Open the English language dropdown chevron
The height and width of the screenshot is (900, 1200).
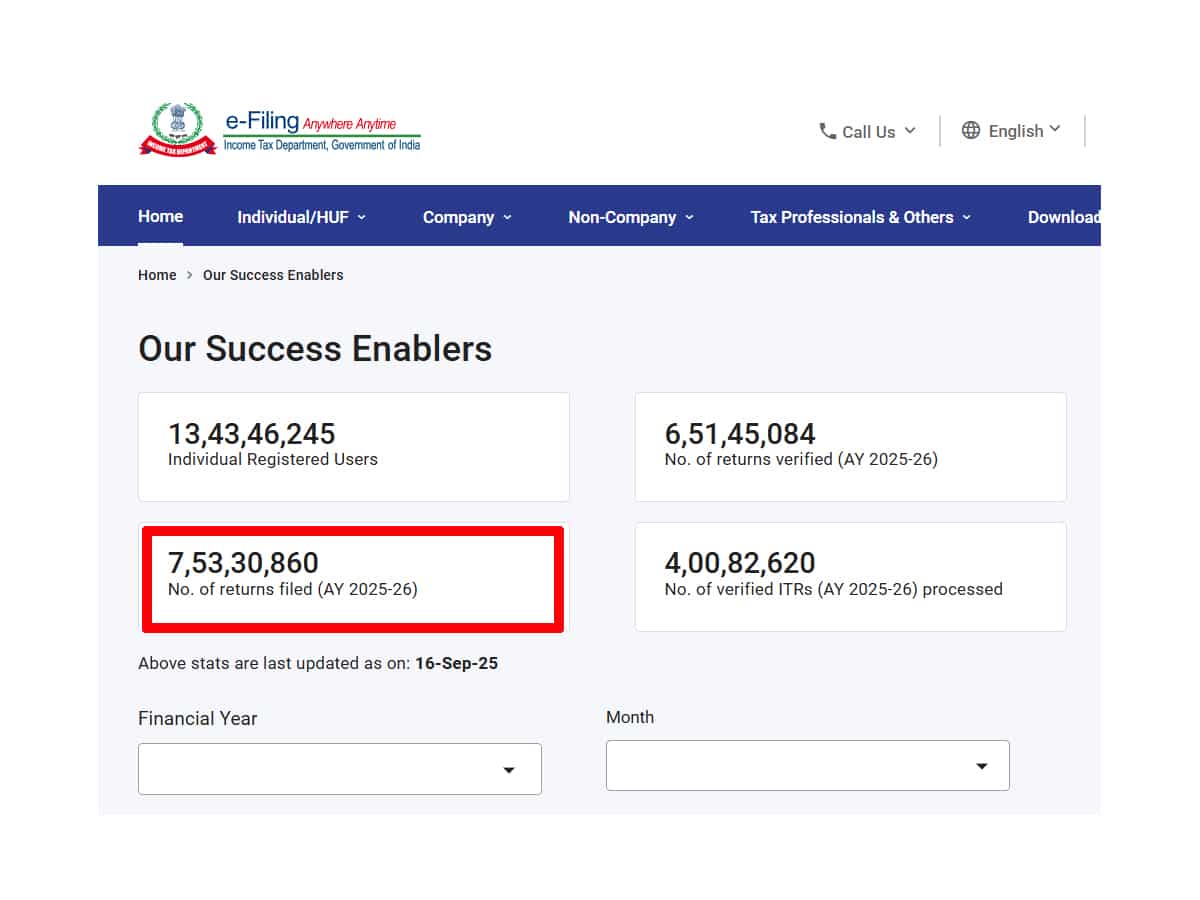(x=1055, y=129)
